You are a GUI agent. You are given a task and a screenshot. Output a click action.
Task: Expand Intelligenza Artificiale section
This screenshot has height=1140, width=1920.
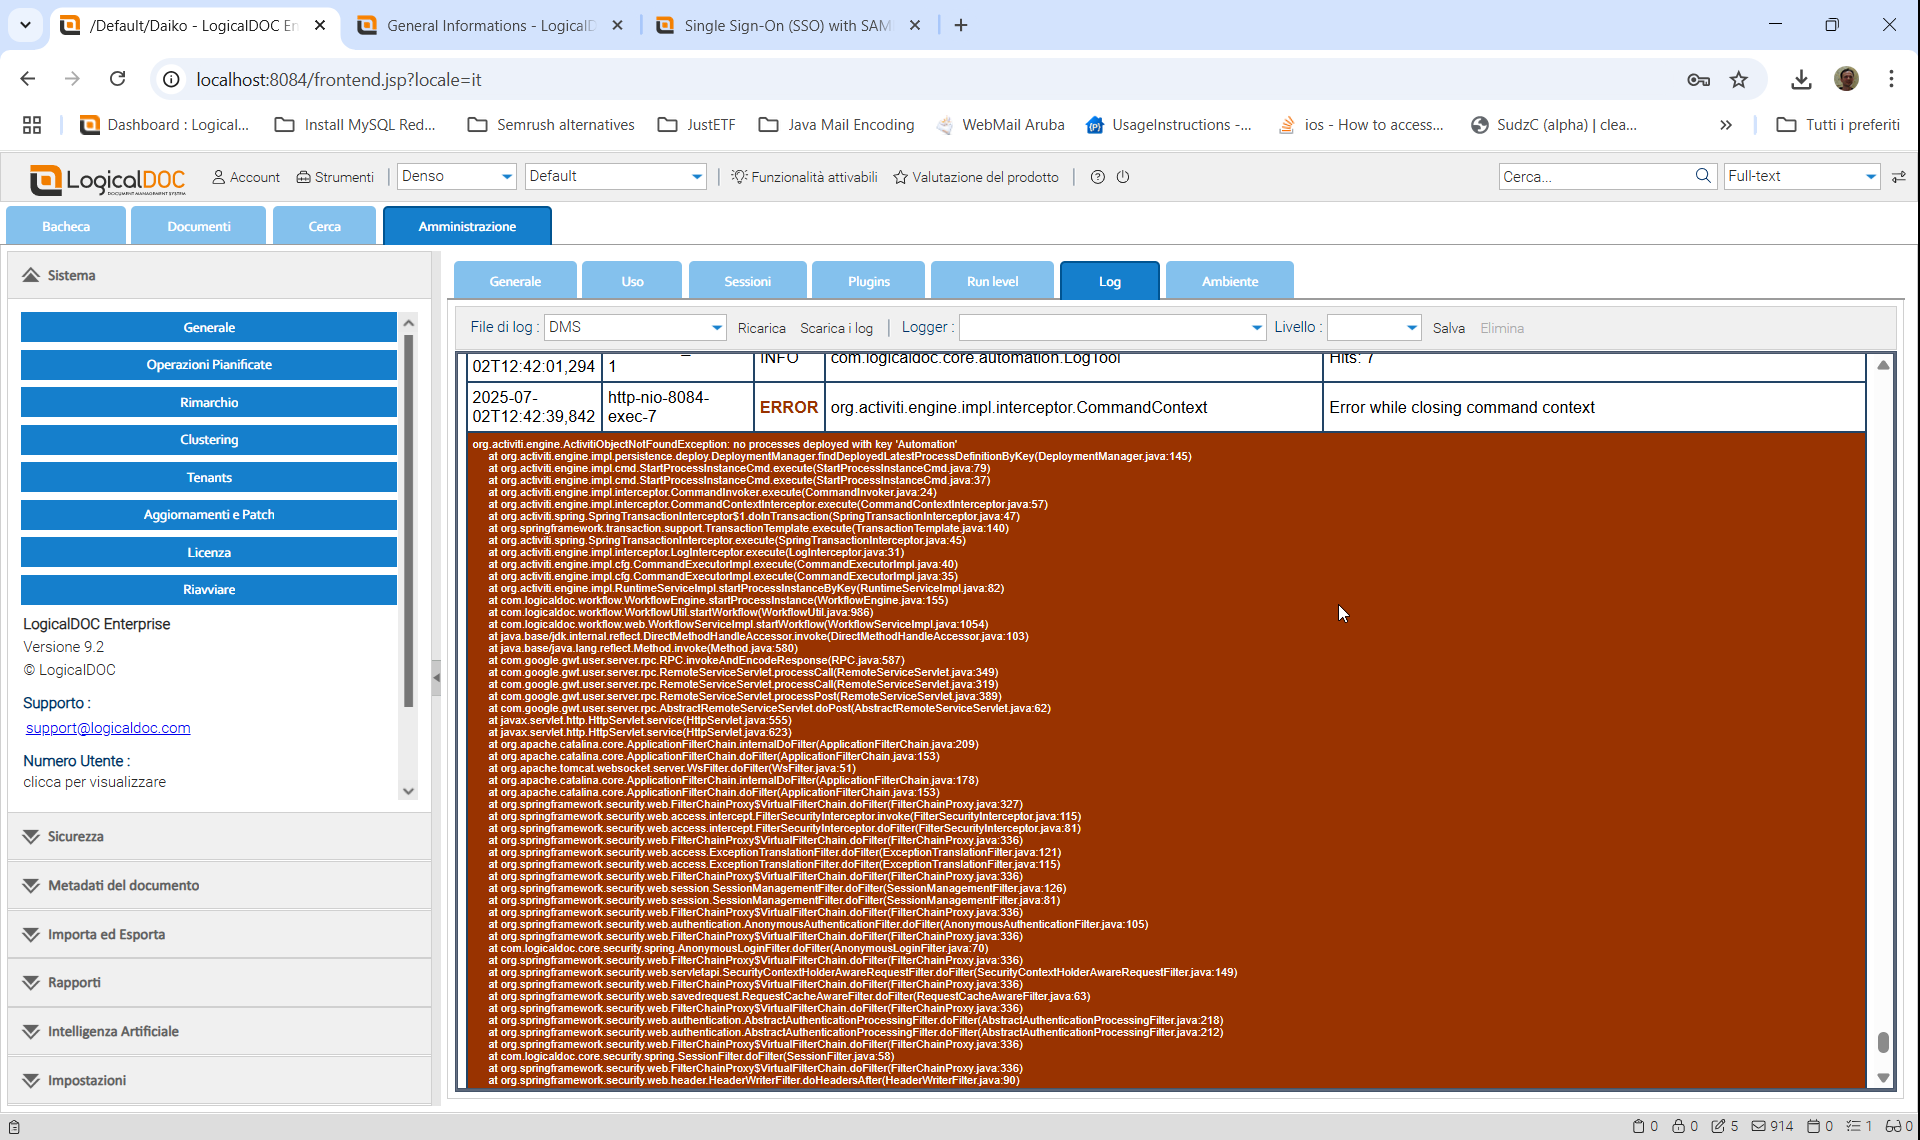point(219,1031)
